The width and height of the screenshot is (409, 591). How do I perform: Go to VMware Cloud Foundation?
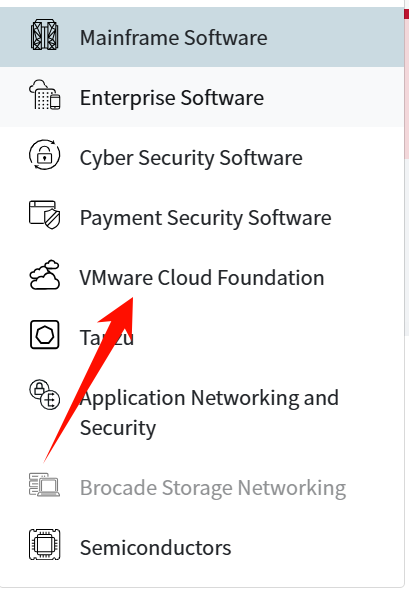tap(202, 277)
